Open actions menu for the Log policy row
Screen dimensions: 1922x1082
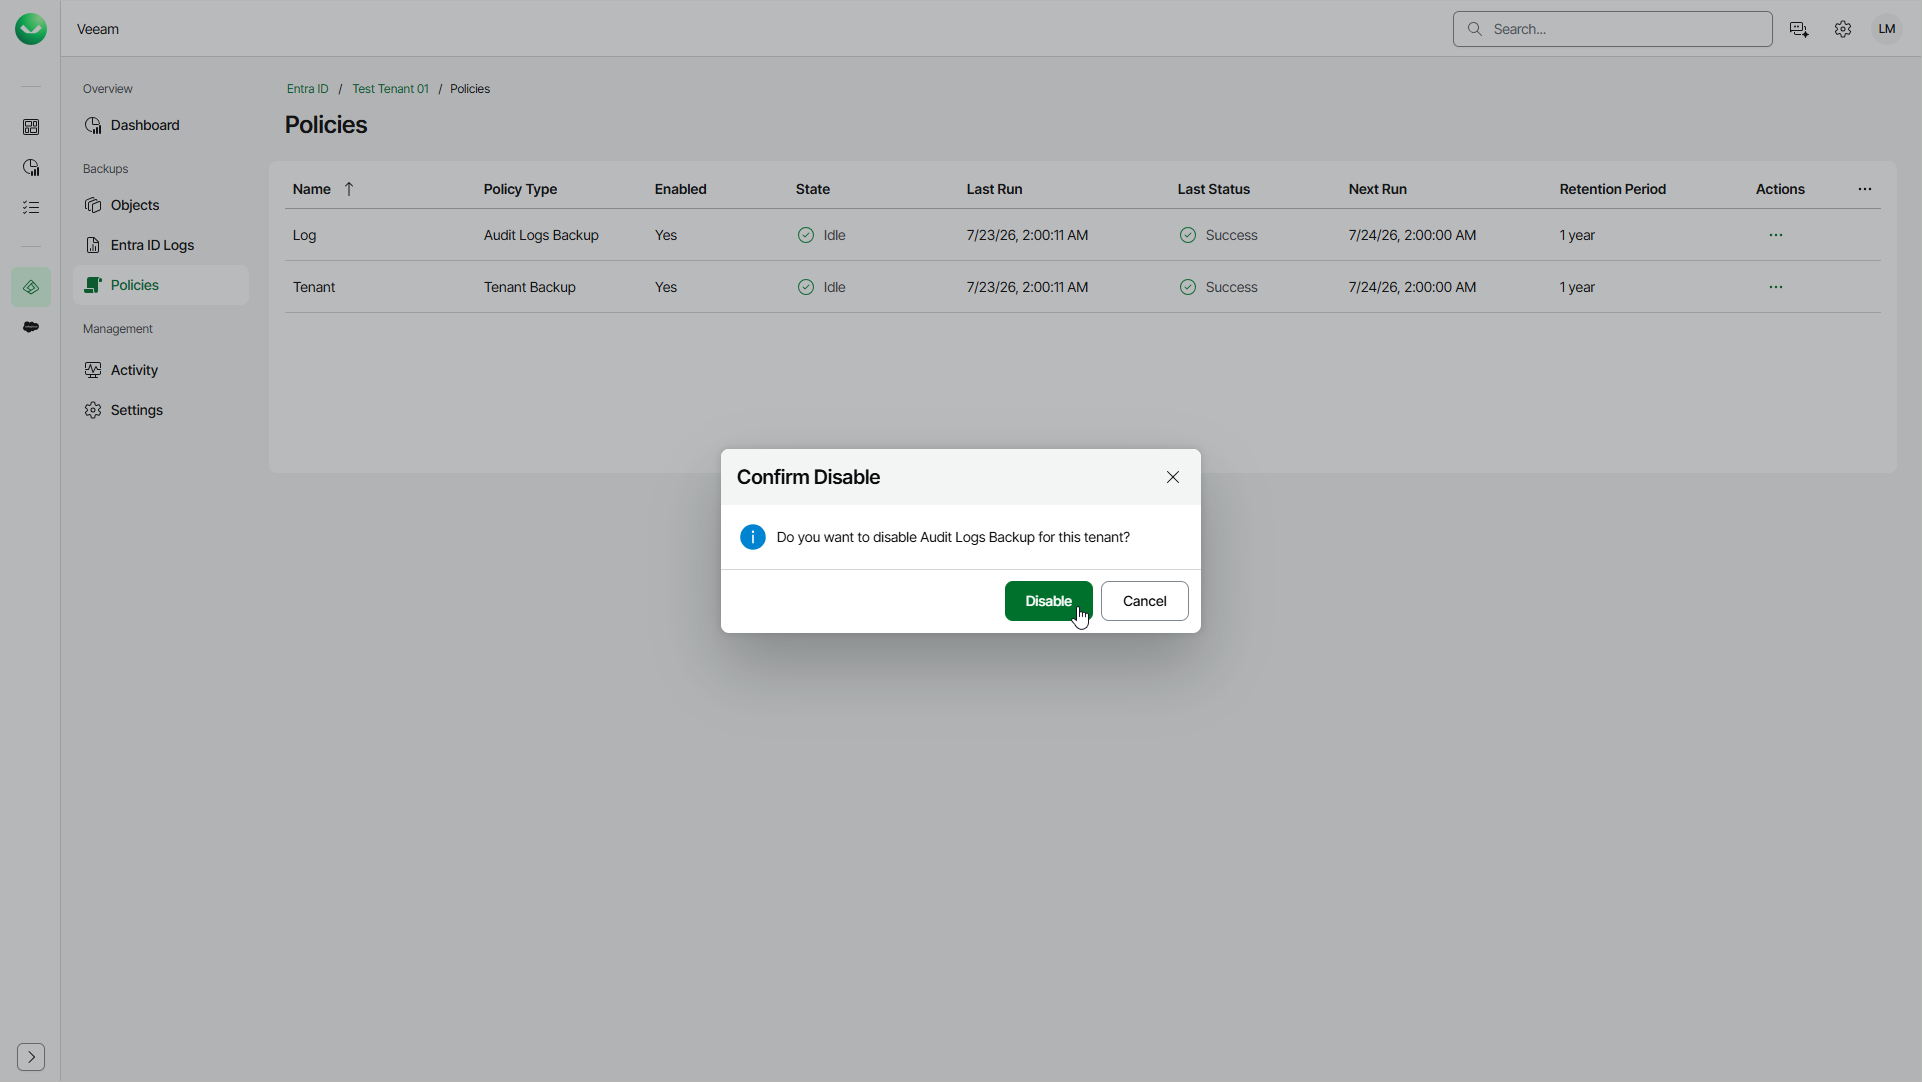tap(1776, 235)
